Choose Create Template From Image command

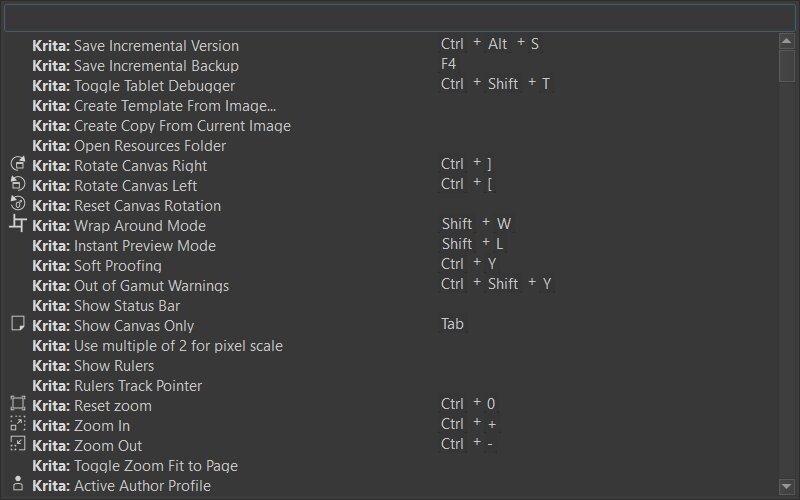[175, 106]
